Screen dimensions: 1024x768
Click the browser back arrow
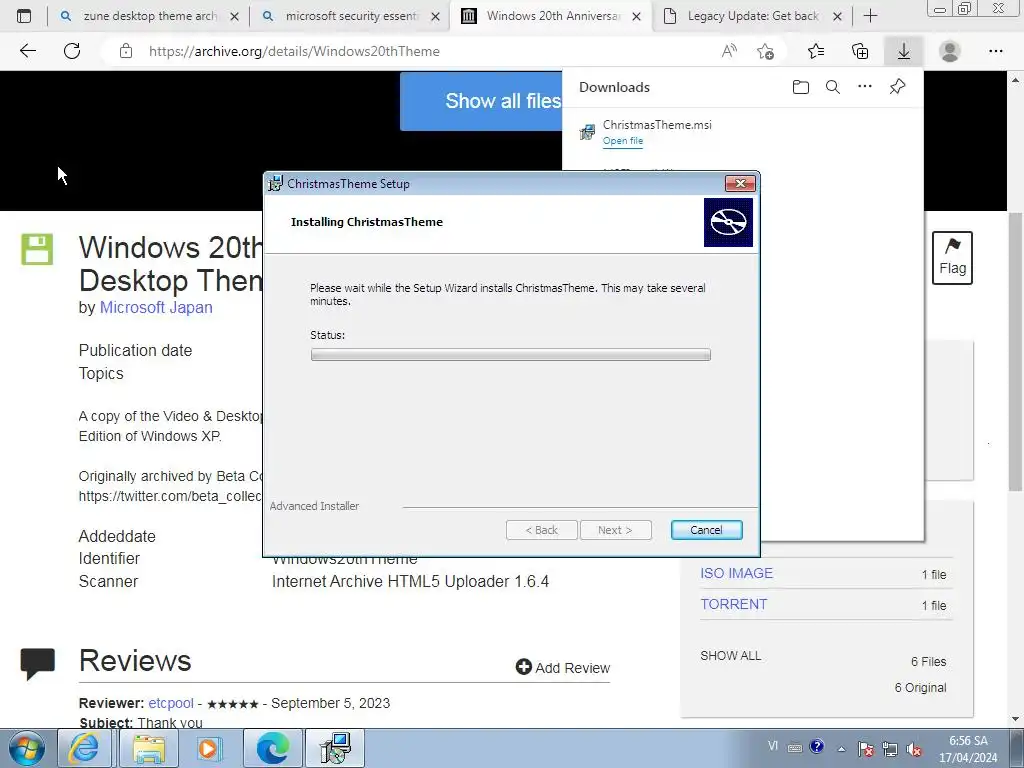tap(27, 51)
